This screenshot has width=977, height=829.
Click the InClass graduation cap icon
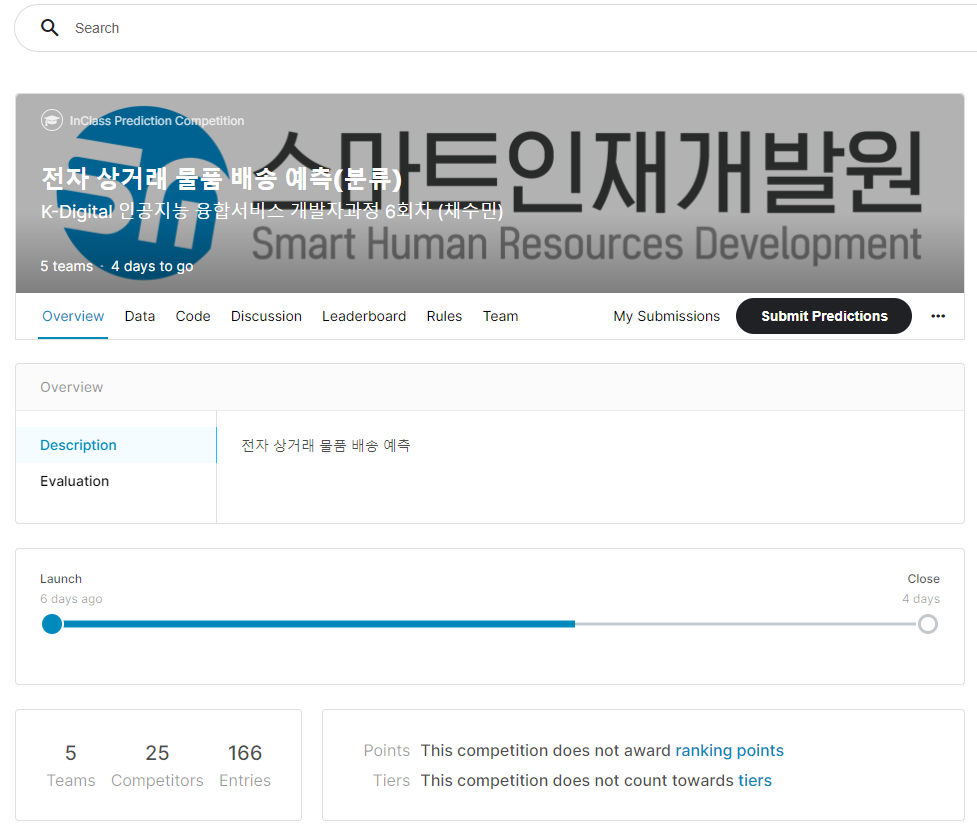[x=52, y=120]
